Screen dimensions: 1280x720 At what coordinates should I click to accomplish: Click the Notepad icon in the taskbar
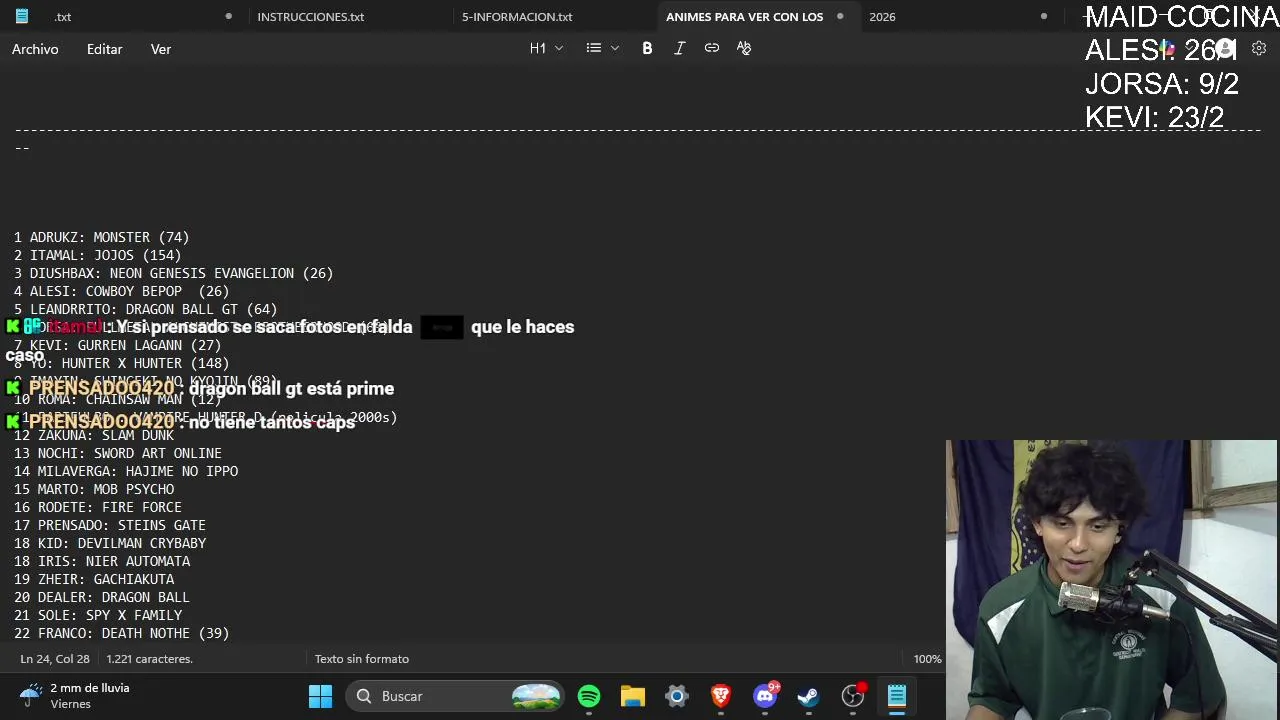pyautogui.click(x=897, y=696)
